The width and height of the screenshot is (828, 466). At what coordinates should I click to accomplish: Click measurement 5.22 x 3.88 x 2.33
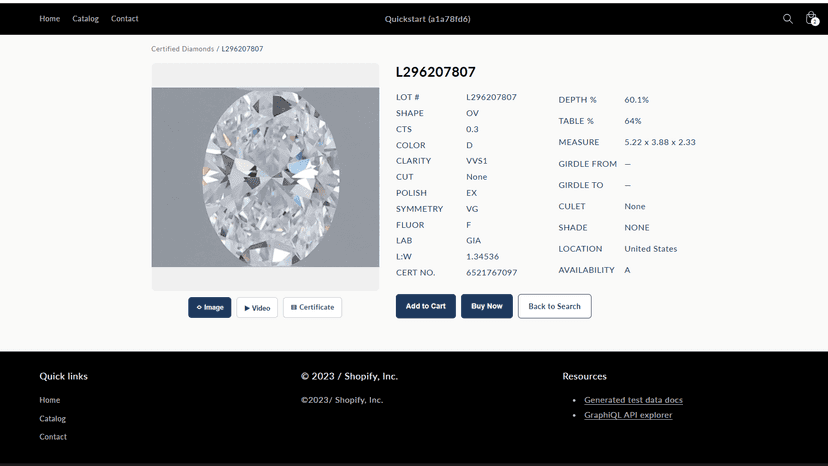(660, 142)
